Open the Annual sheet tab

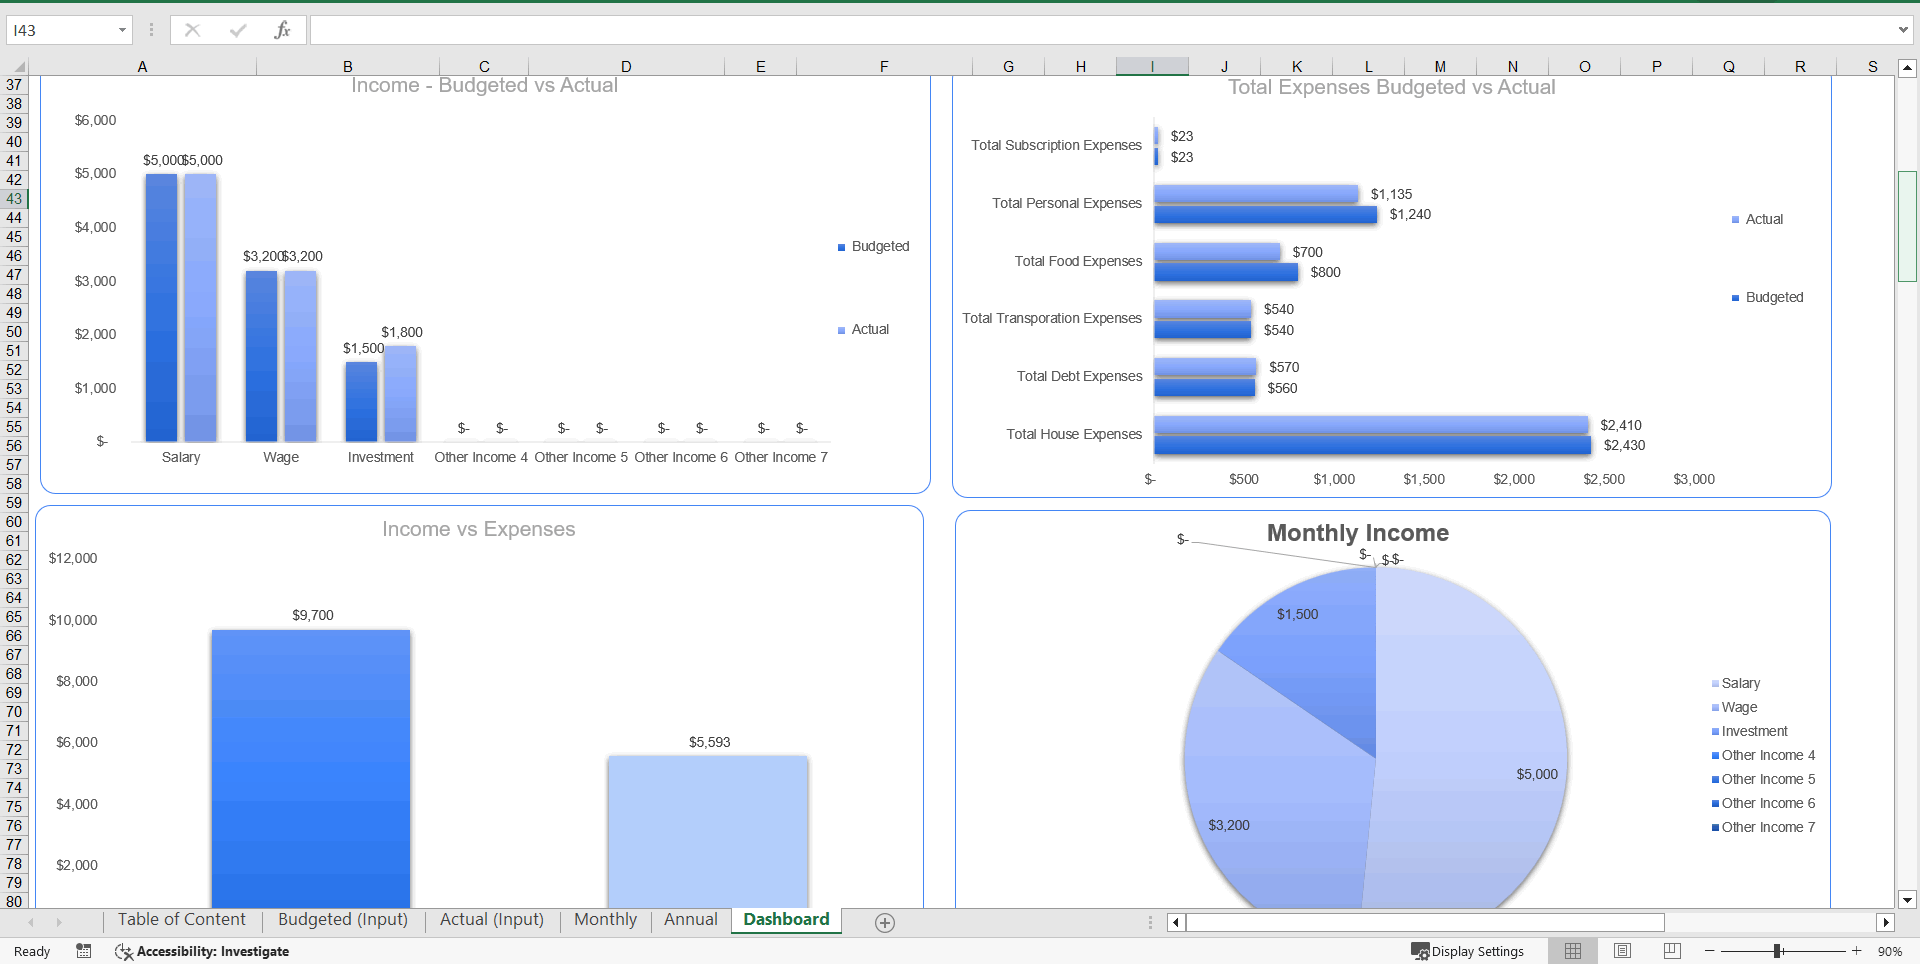point(690,919)
